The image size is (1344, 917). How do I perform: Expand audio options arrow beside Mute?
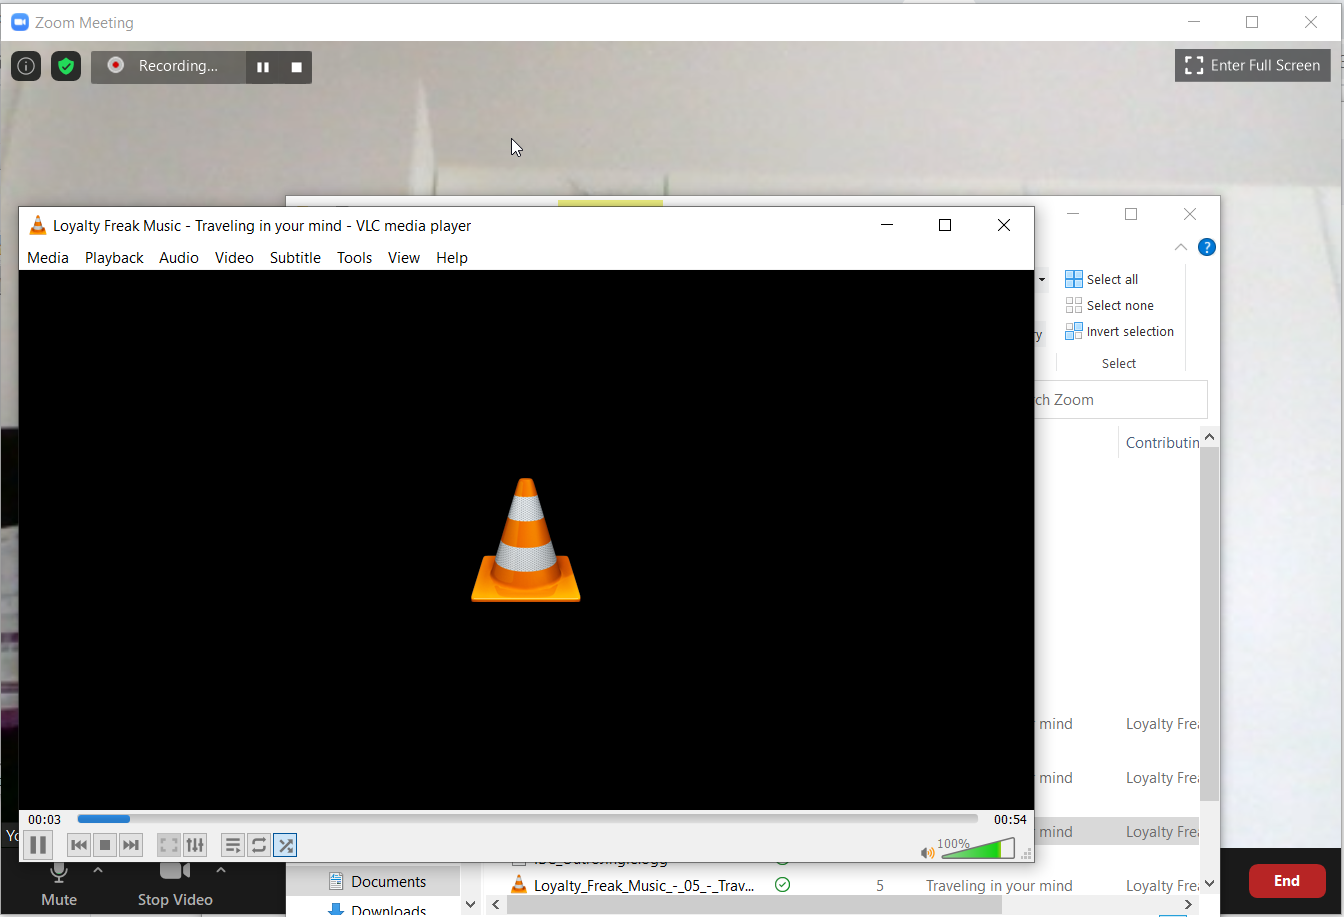coord(98,870)
